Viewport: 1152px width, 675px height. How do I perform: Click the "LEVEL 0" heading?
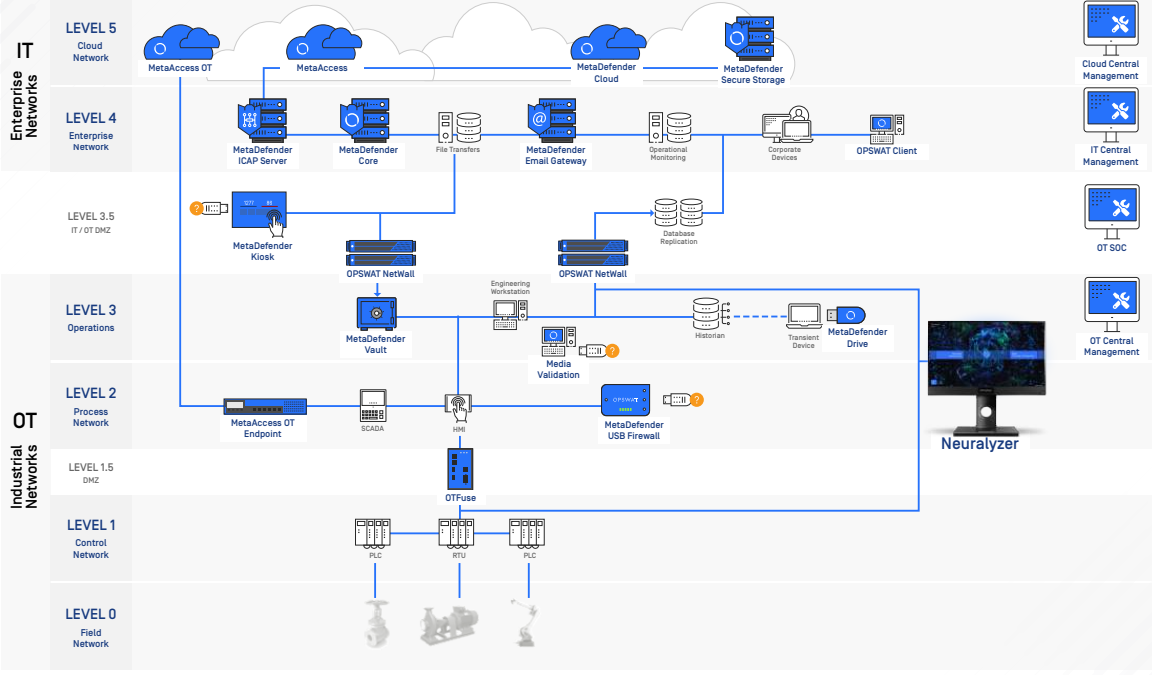pos(90,614)
